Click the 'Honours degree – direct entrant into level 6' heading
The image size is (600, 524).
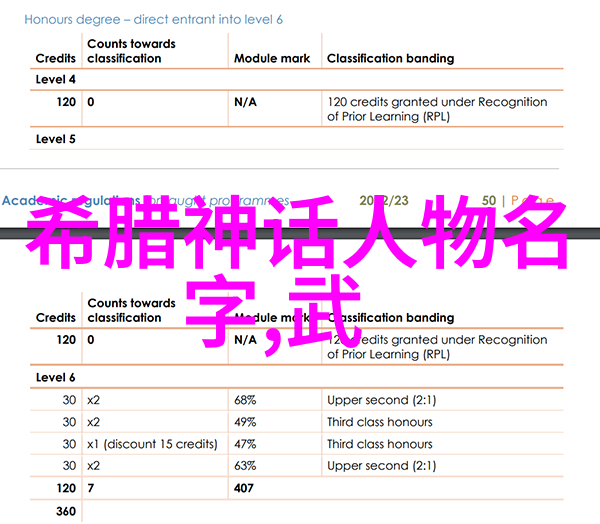coord(153,20)
